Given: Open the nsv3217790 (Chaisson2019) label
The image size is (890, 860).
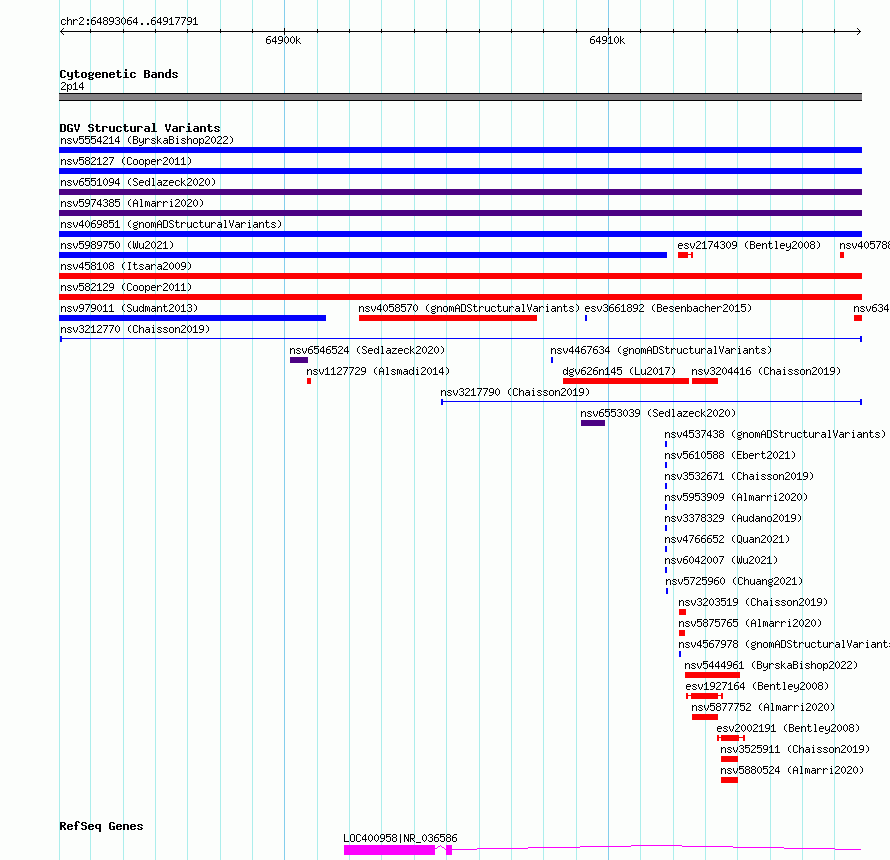Looking at the screenshot, I should click(x=515, y=392).
